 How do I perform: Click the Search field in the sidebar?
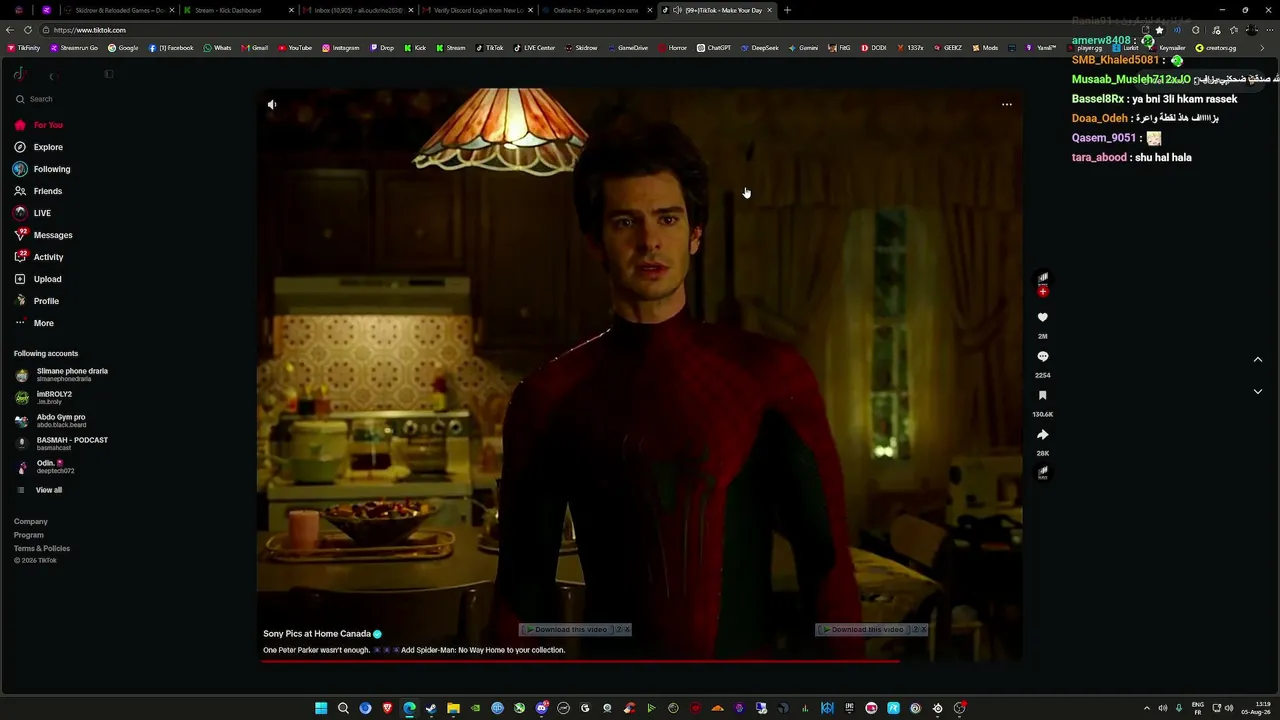coord(62,99)
